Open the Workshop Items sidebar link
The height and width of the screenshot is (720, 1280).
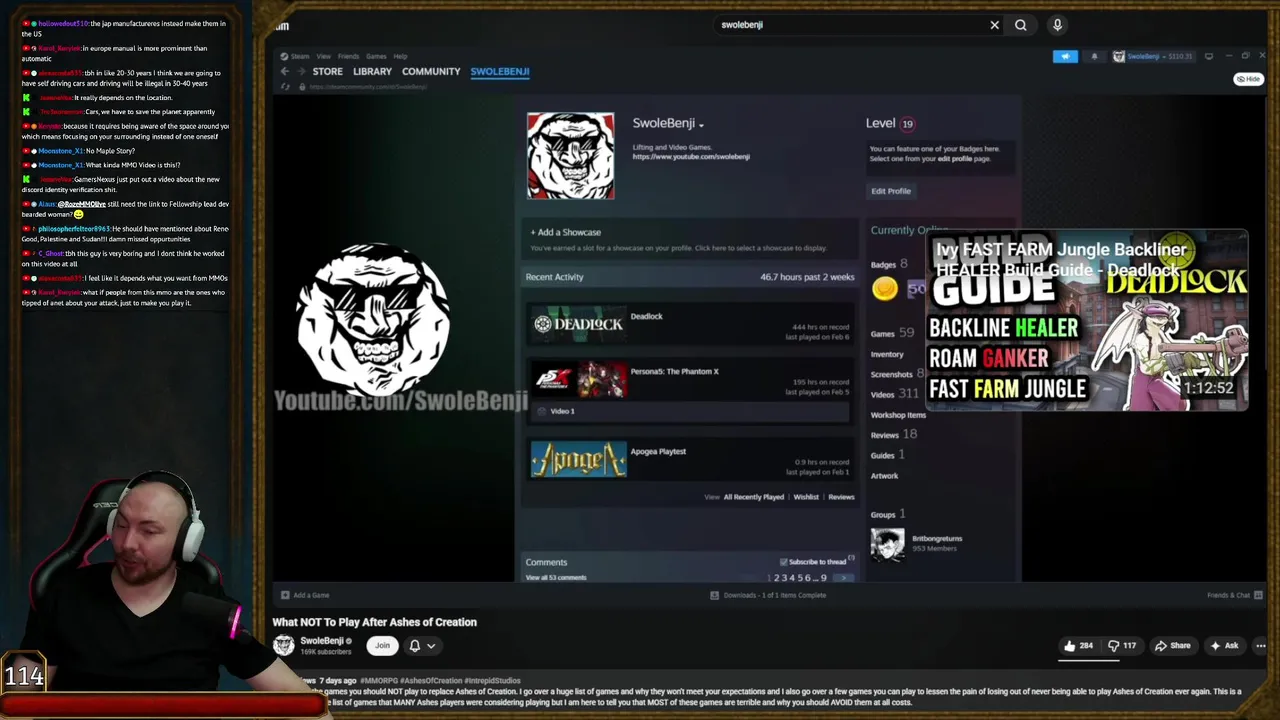pyautogui.click(x=898, y=415)
